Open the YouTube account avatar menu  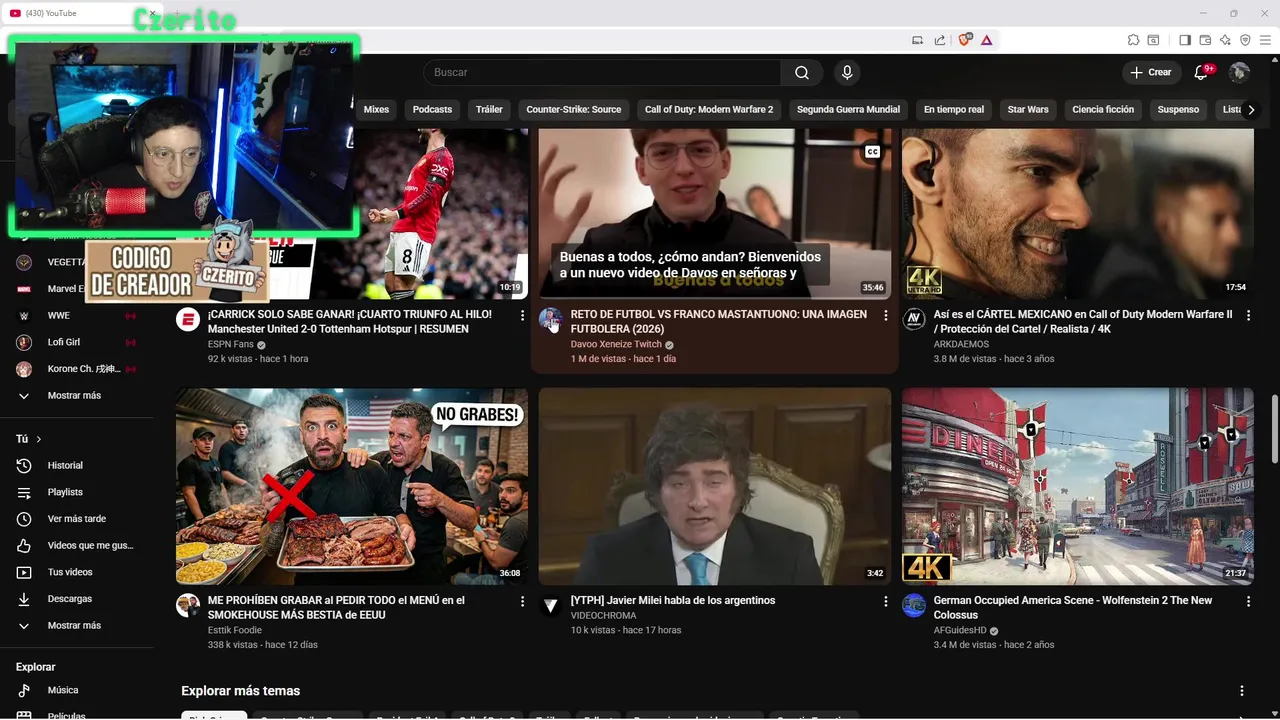tap(1239, 72)
